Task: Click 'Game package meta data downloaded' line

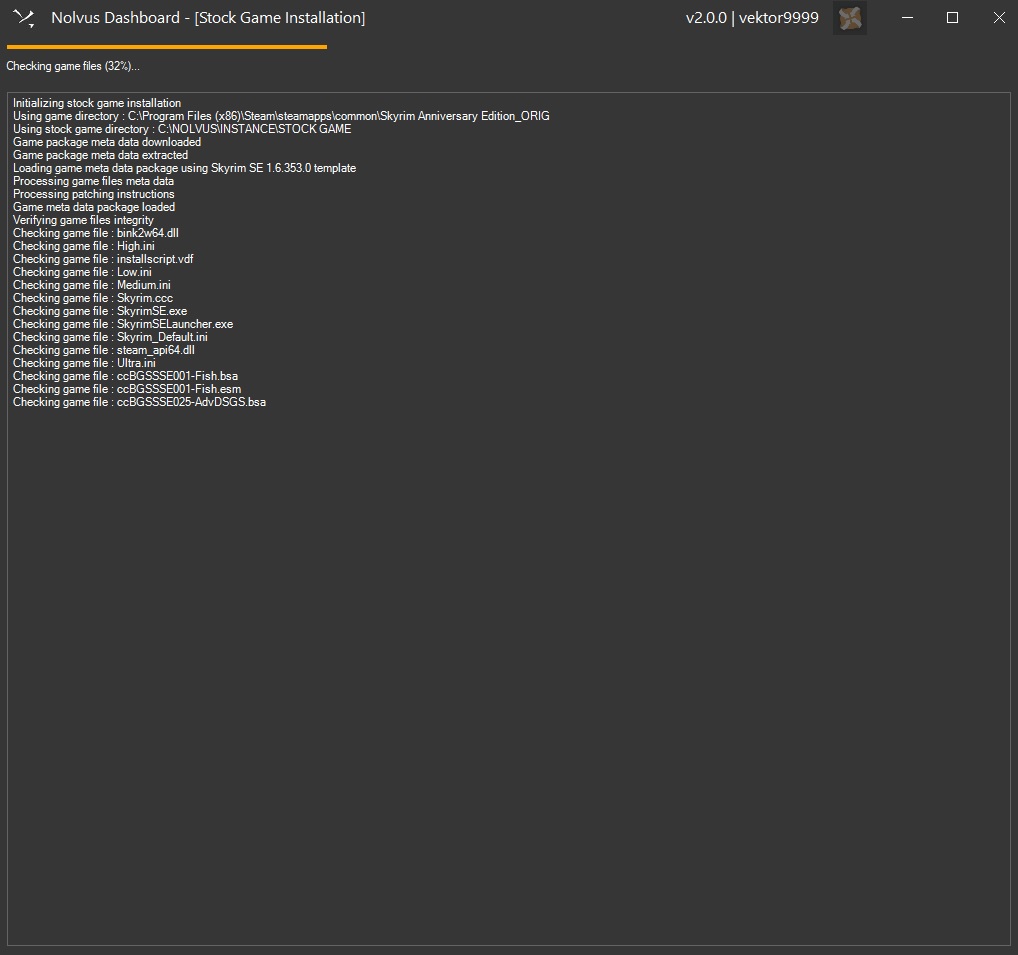Action: pyautogui.click(x=106, y=142)
